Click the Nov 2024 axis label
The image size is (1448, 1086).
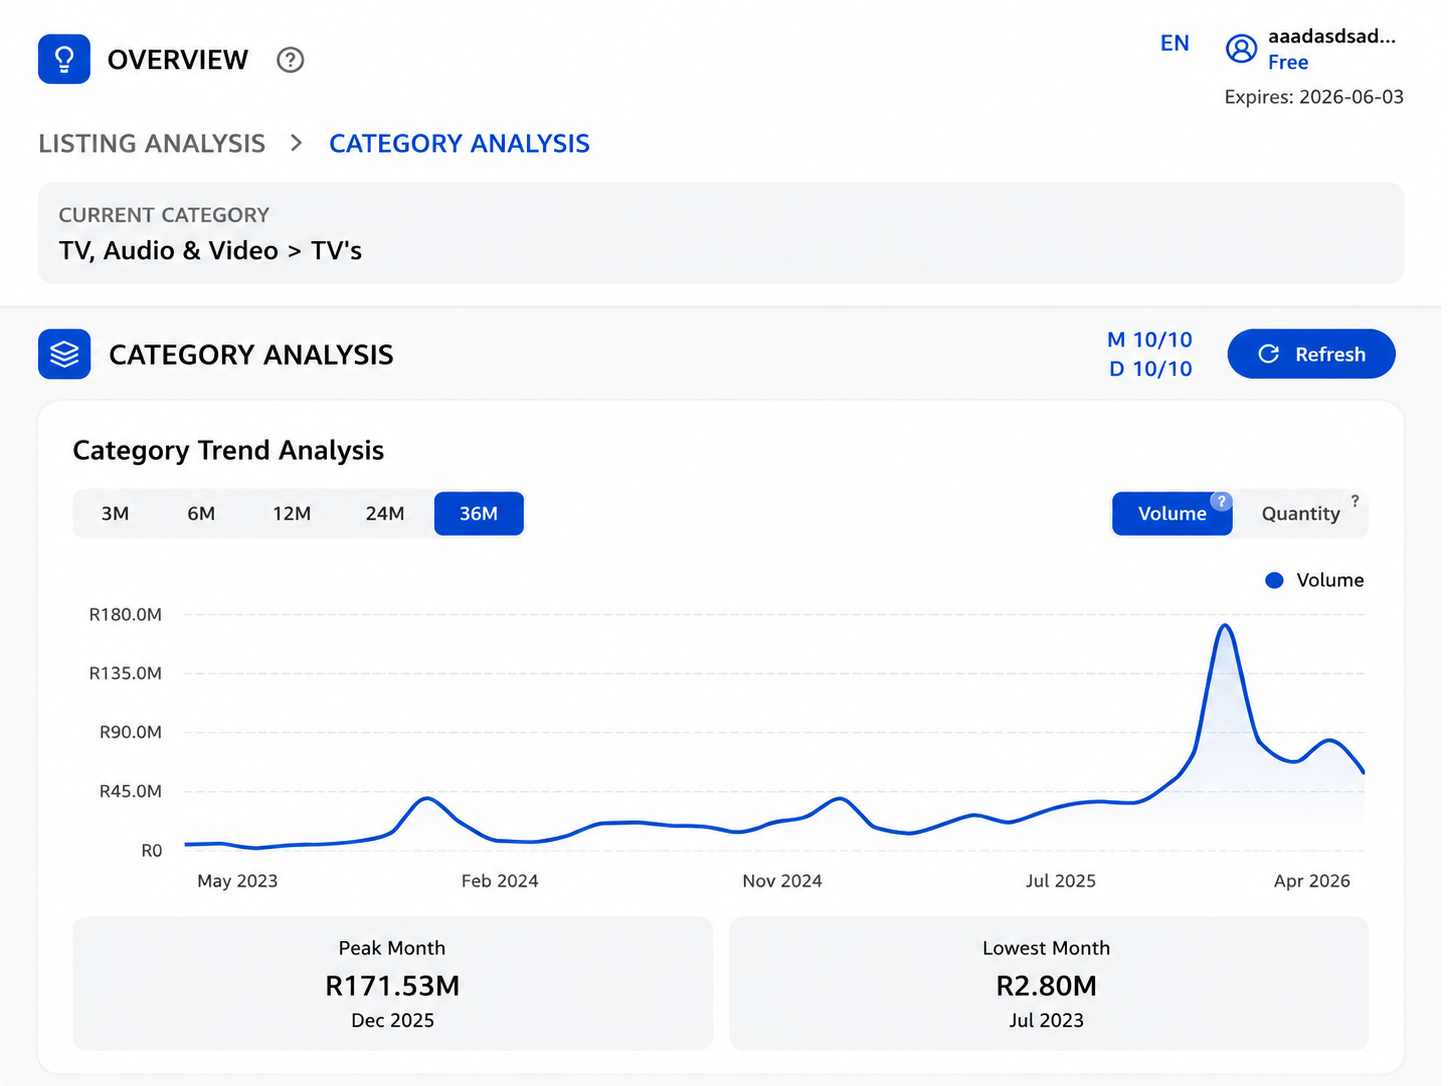click(x=782, y=881)
